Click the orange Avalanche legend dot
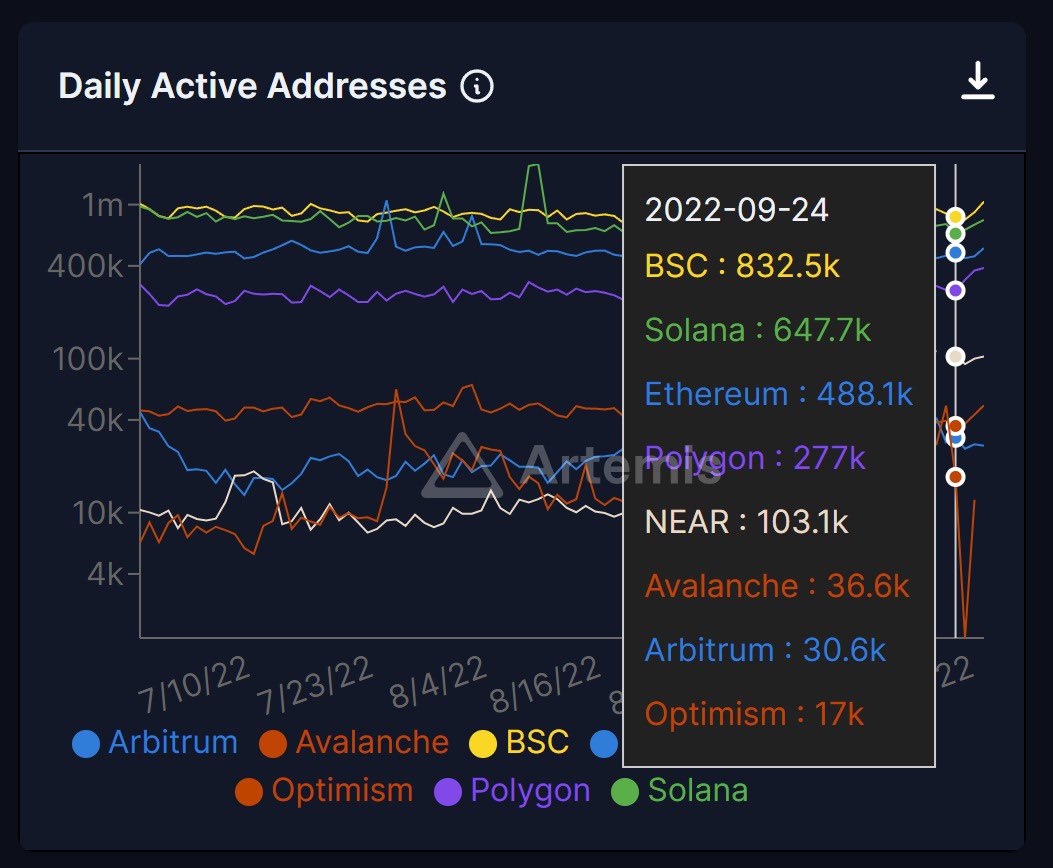 click(273, 744)
